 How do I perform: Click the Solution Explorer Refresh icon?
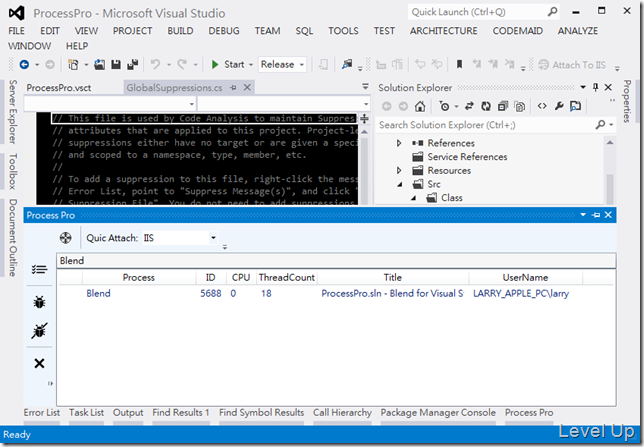pos(486,106)
